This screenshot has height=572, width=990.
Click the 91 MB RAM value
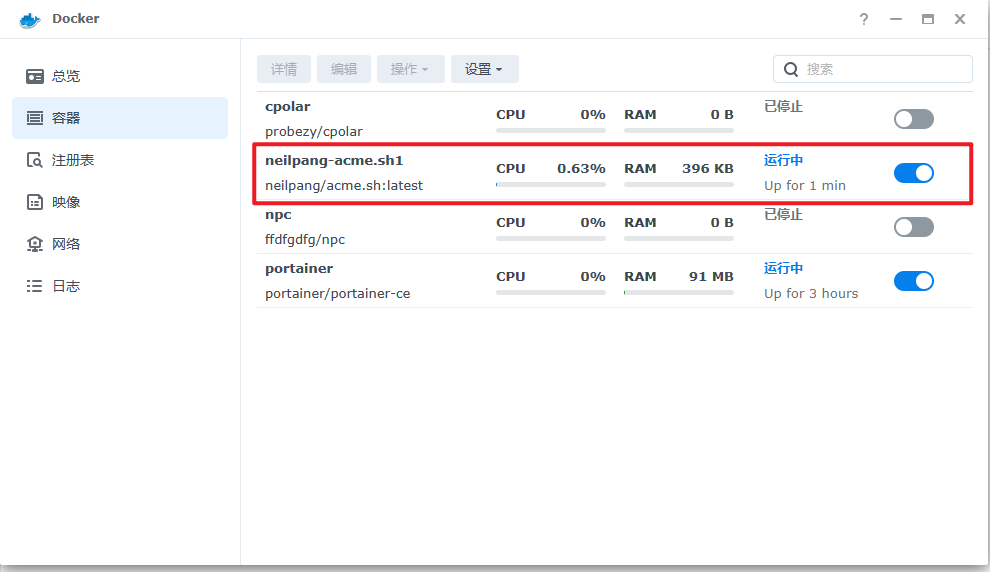[x=712, y=277]
